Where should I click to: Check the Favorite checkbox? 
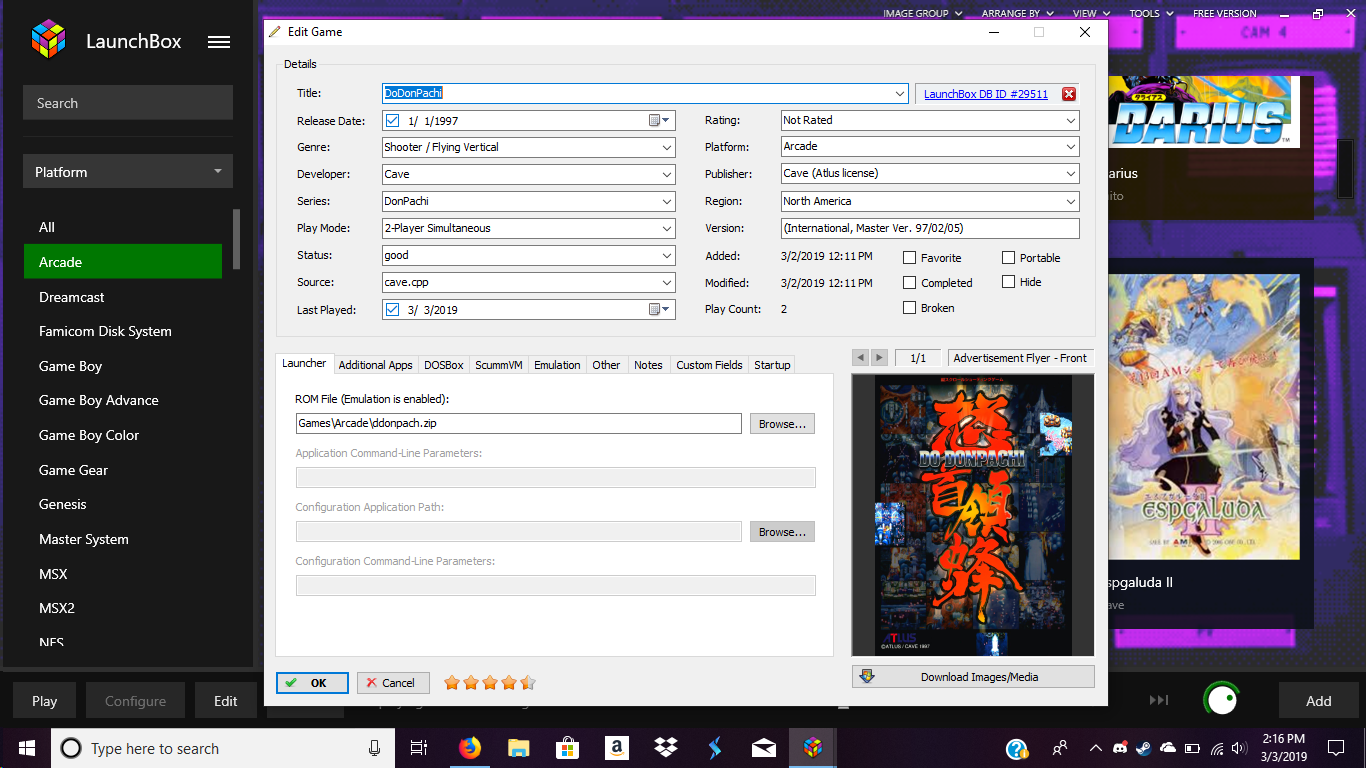pos(909,257)
